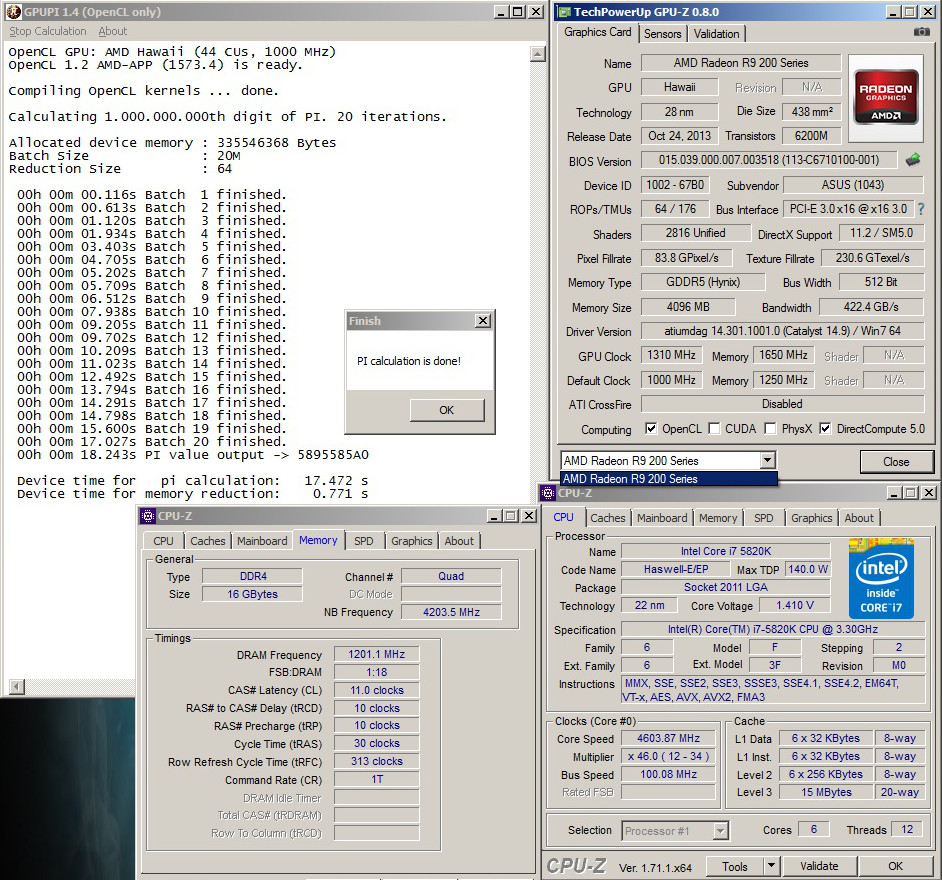Click the Validate button in CPU-Z
This screenshot has height=880, width=942.
coord(818,866)
